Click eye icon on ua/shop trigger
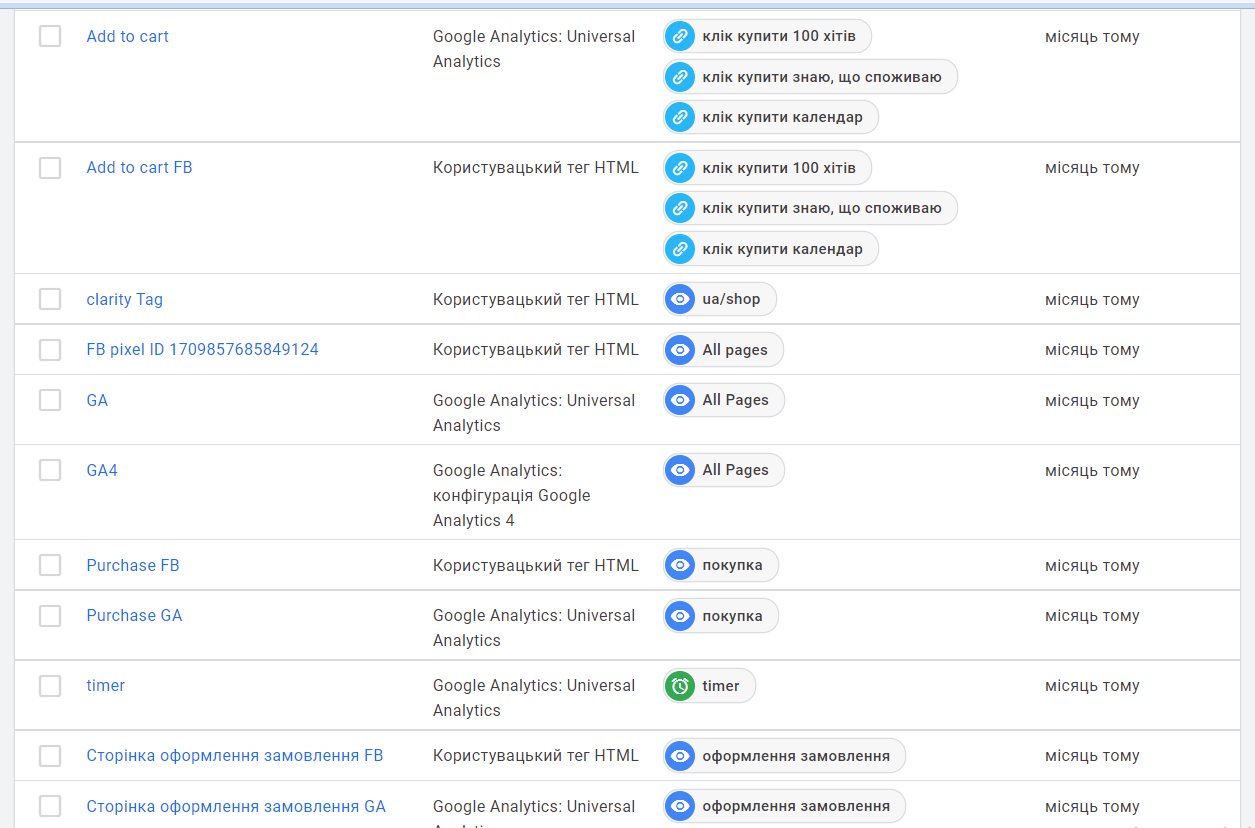This screenshot has height=828, width=1255. [680, 299]
